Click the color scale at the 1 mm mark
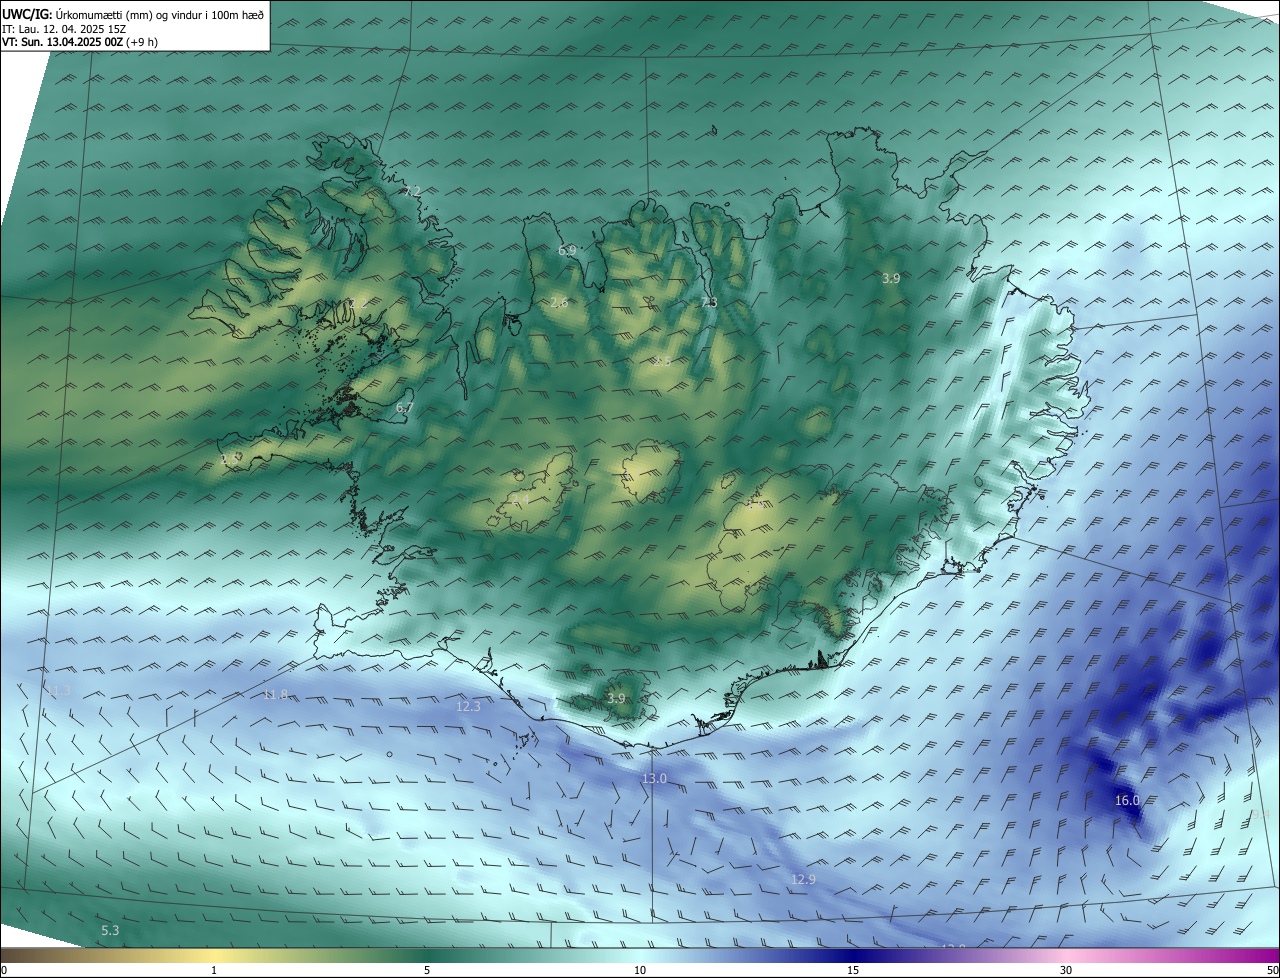The image size is (1280, 978). tap(214, 955)
